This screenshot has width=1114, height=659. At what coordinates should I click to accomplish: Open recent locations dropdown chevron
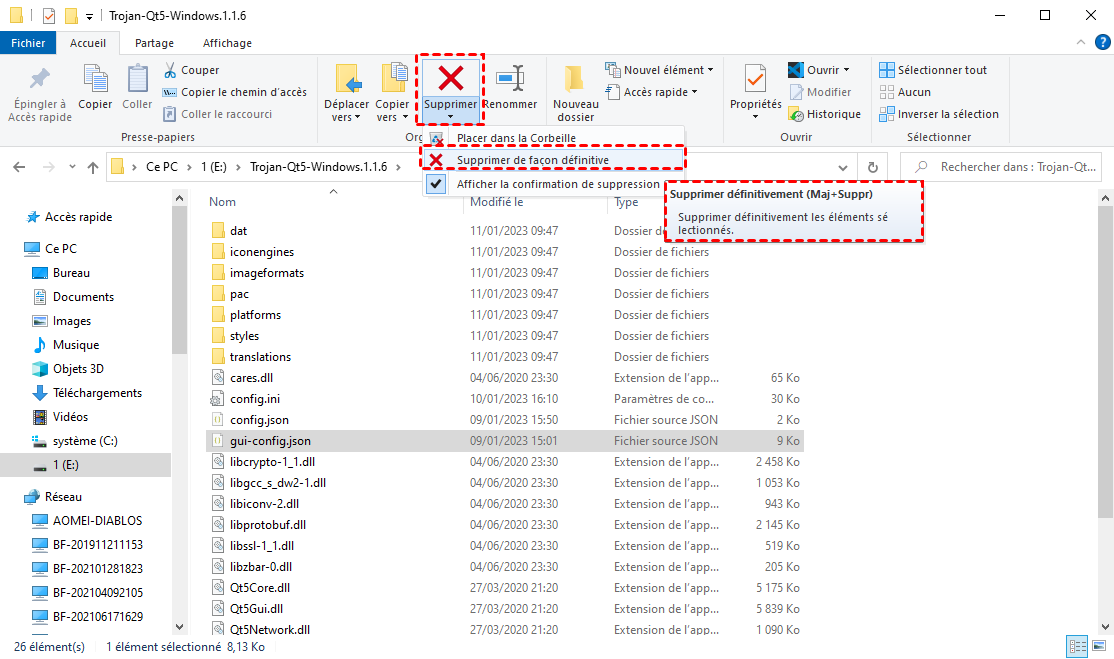tap(72, 167)
